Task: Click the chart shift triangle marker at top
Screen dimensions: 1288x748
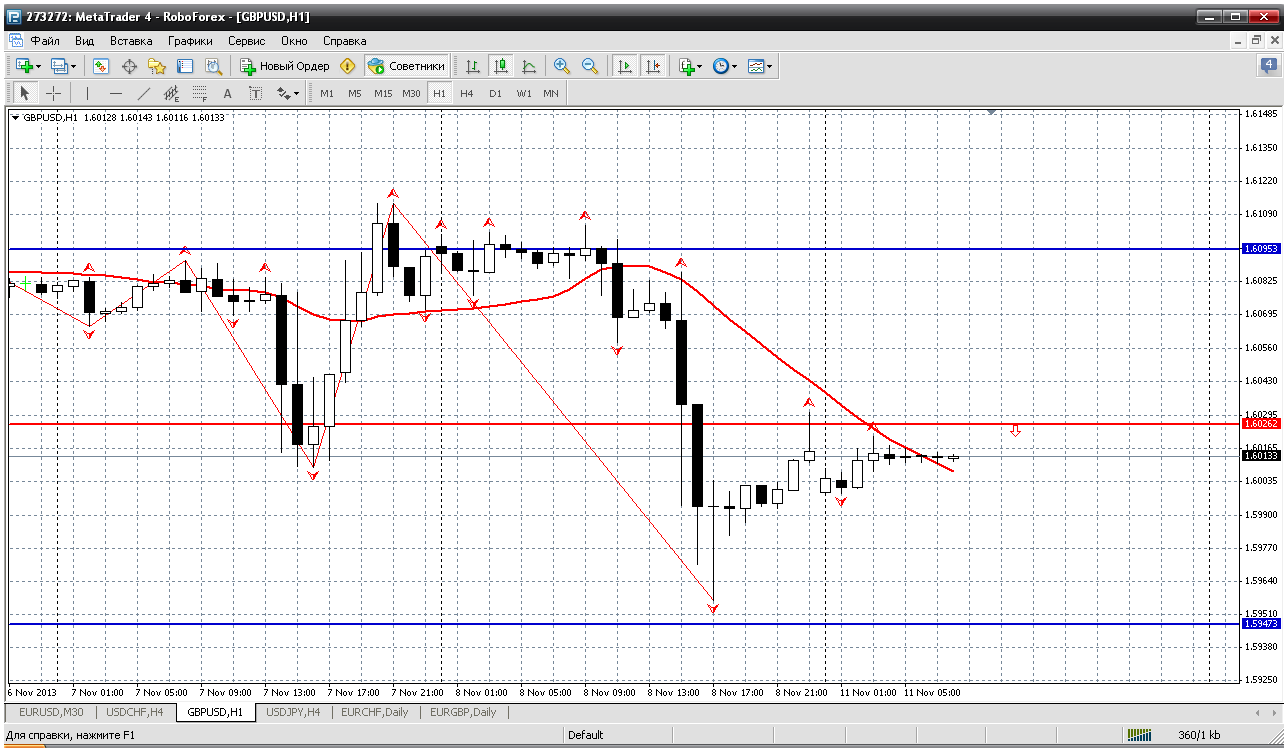Action: click(x=991, y=113)
